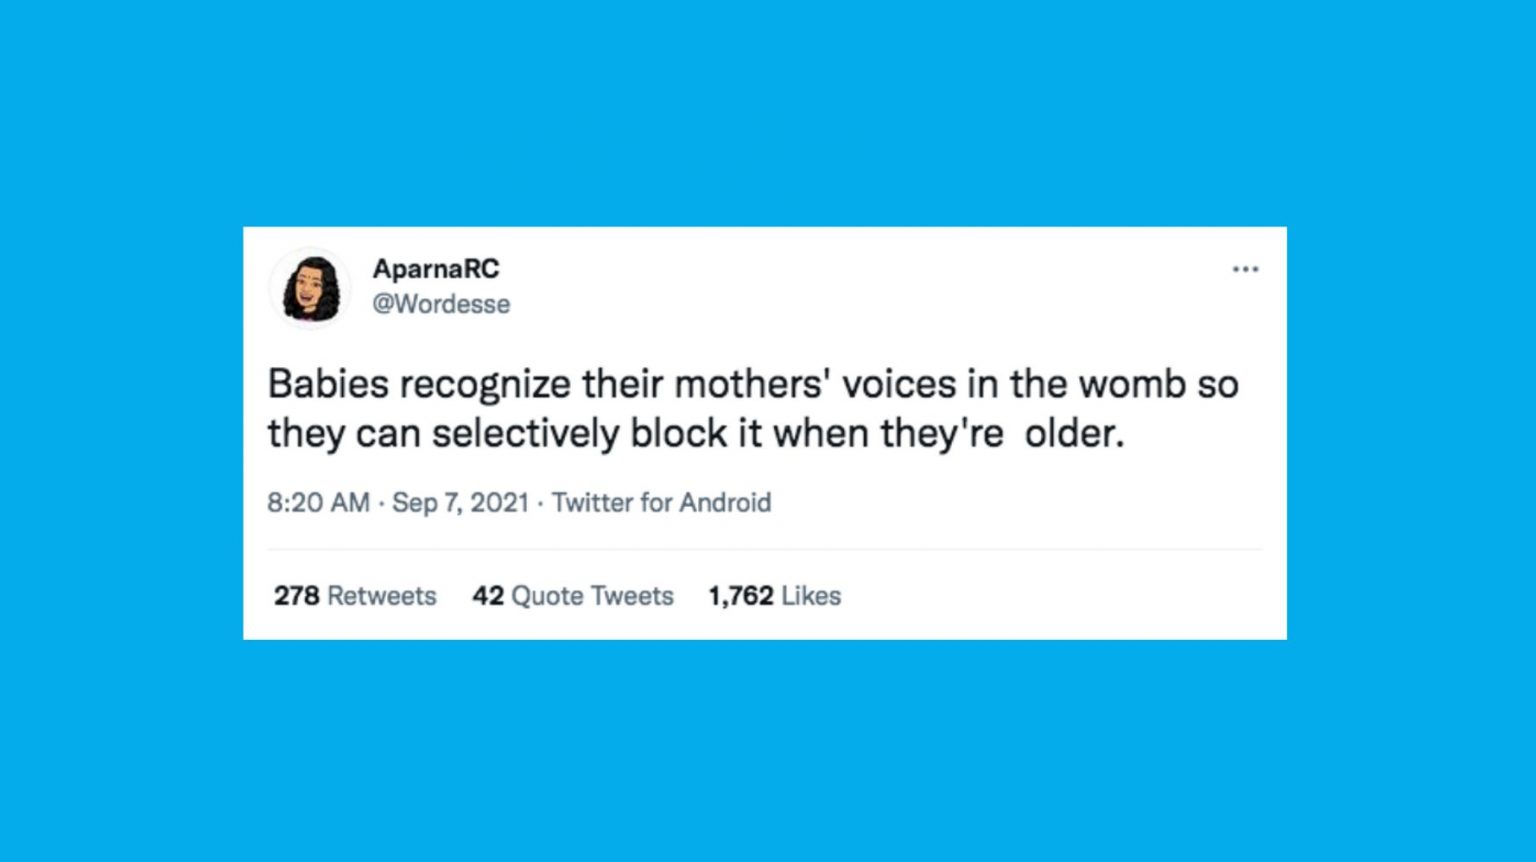Click the 8:20 AM timestamp
The image size is (1536, 862).
point(318,502)
